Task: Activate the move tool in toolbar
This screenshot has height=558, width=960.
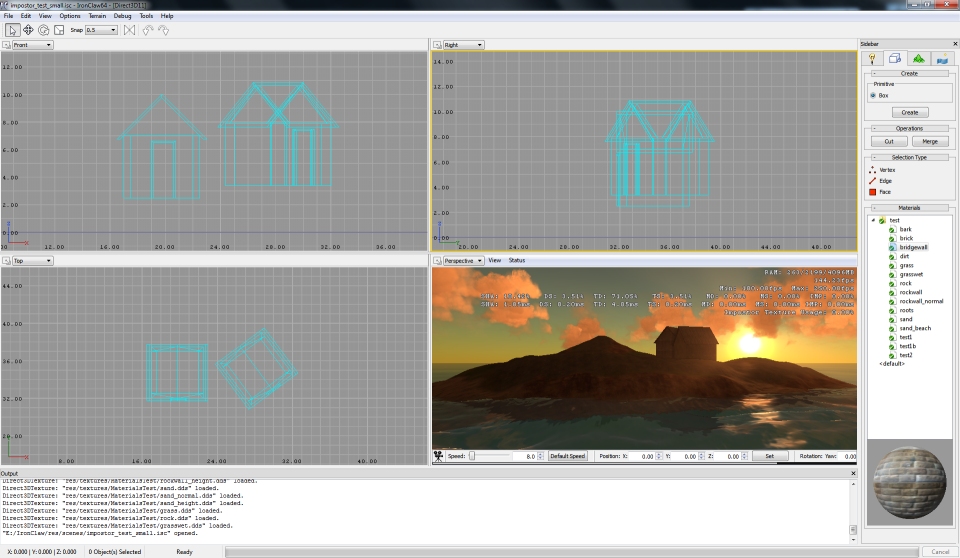Action: [x=28, y=30]
